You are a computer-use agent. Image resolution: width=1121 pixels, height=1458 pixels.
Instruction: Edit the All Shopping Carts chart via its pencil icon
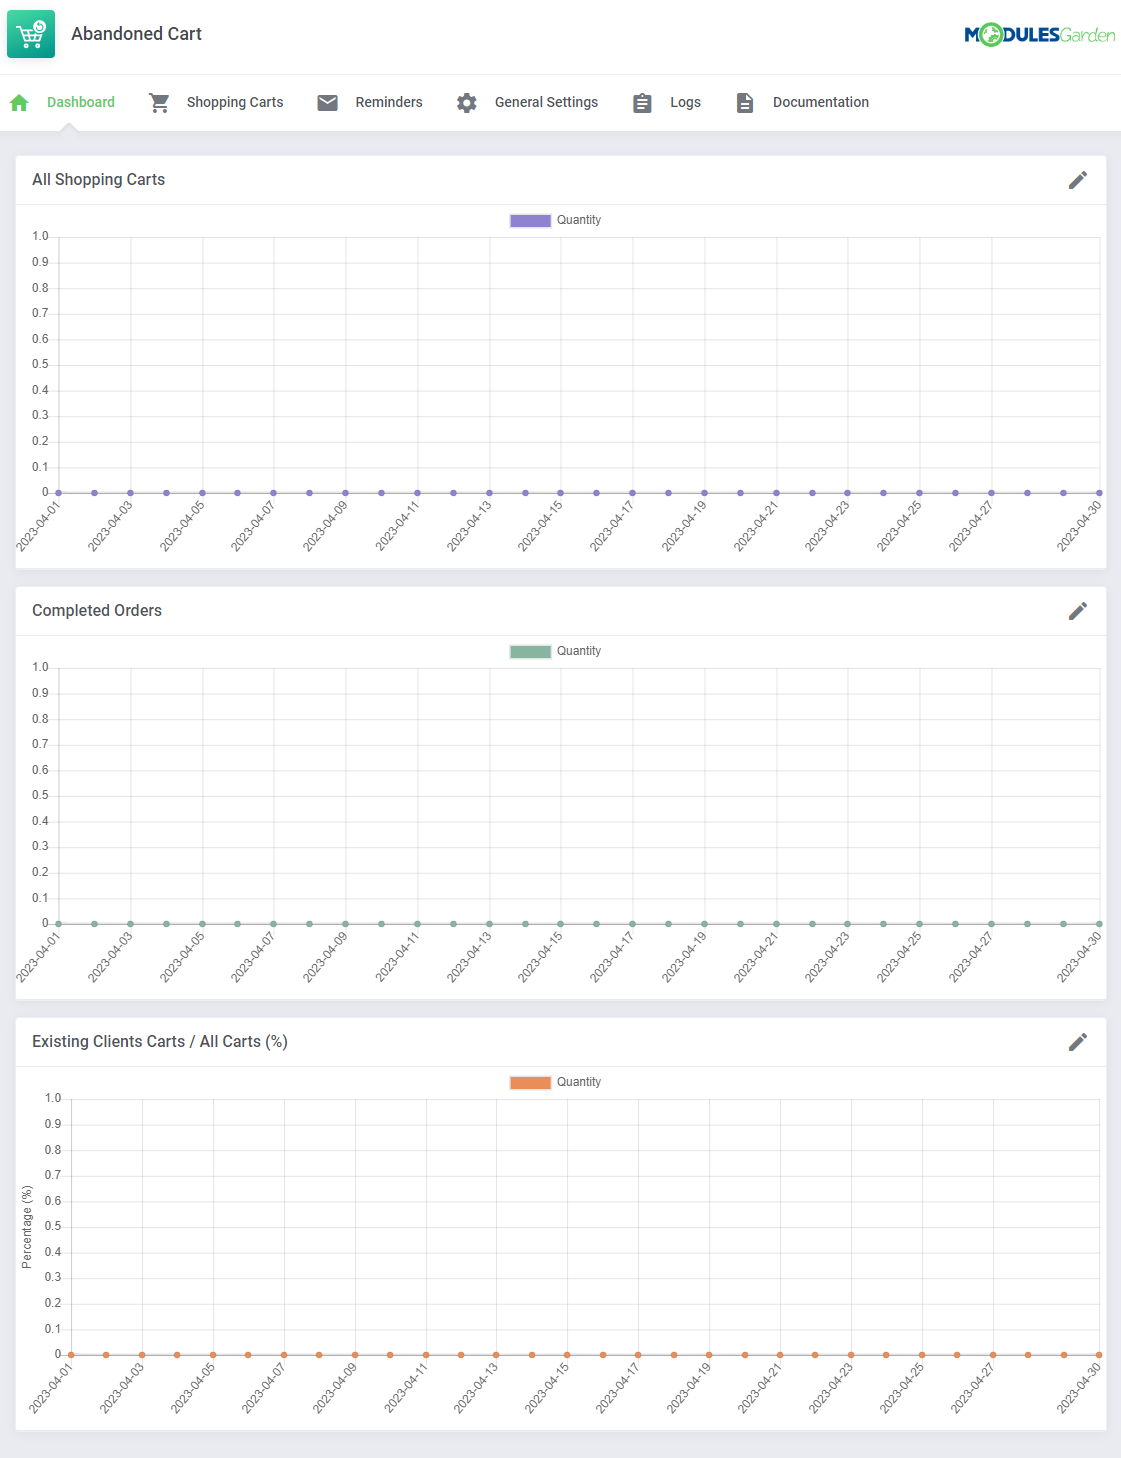[x=1078, y=180]
